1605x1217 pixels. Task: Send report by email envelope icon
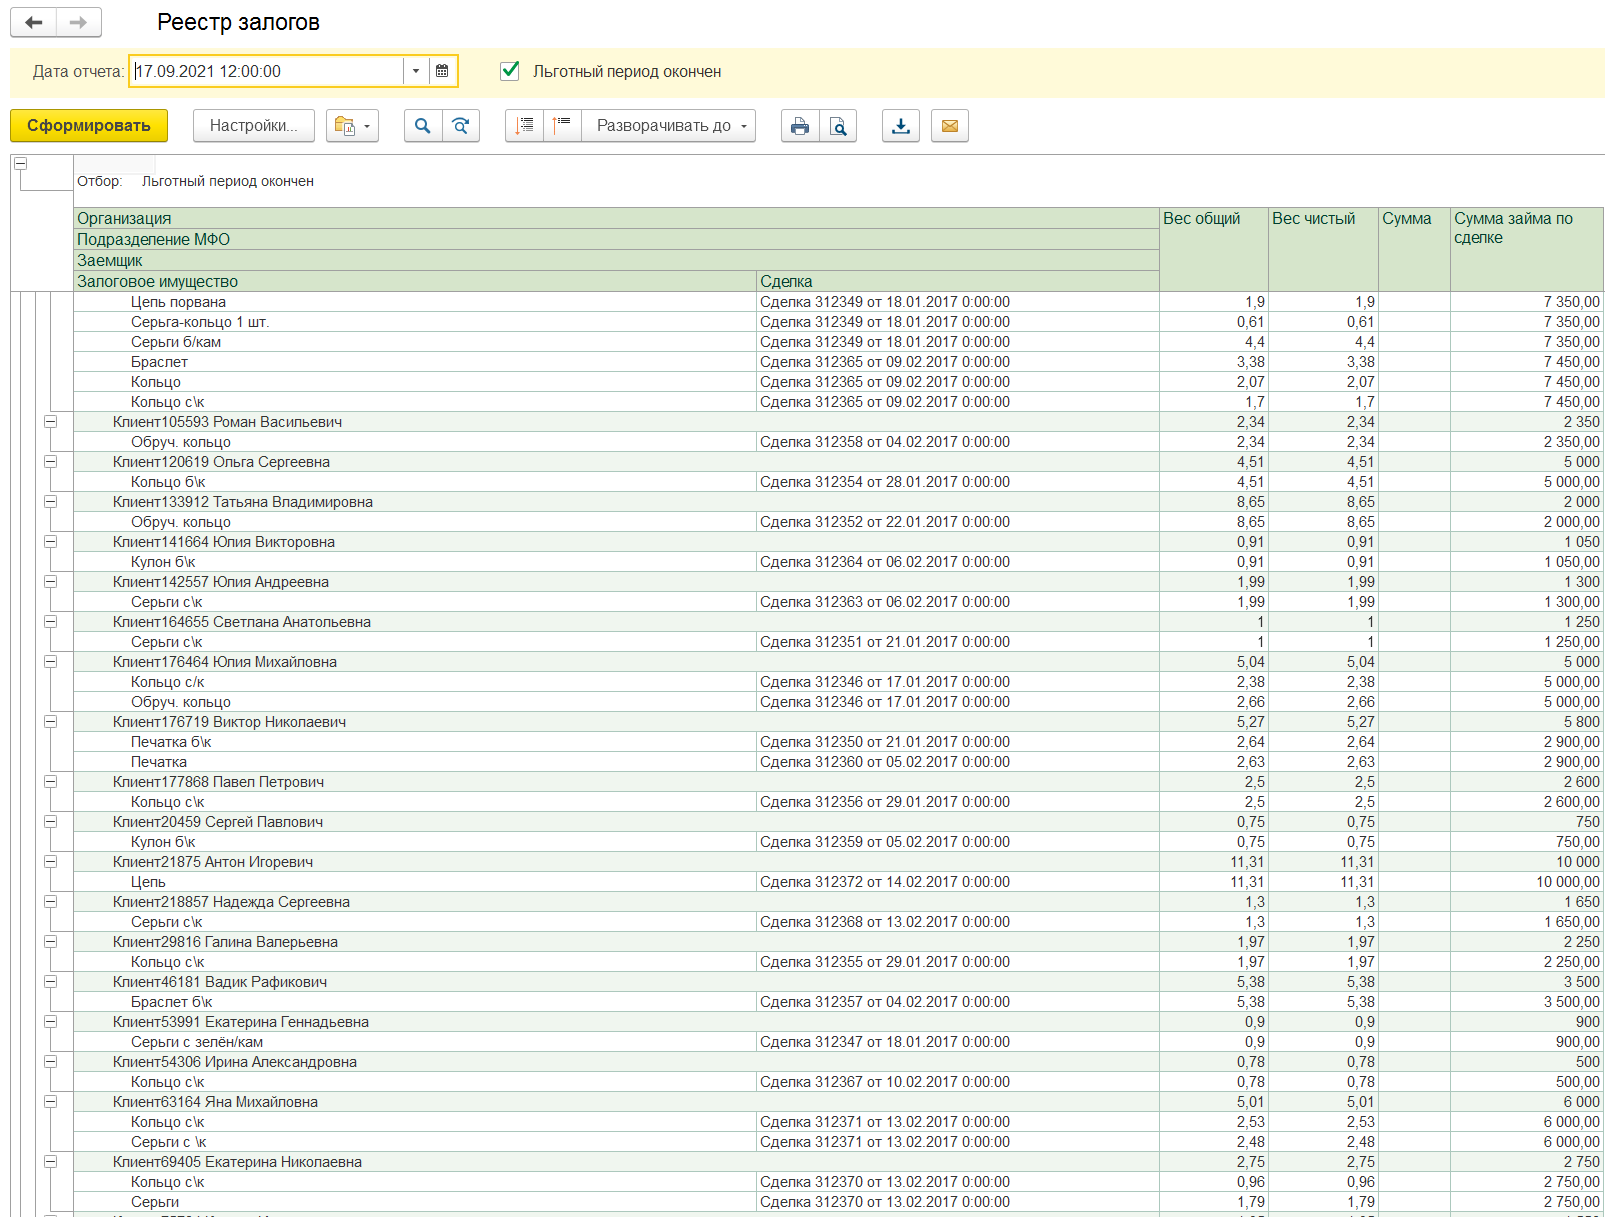(950, 126)
